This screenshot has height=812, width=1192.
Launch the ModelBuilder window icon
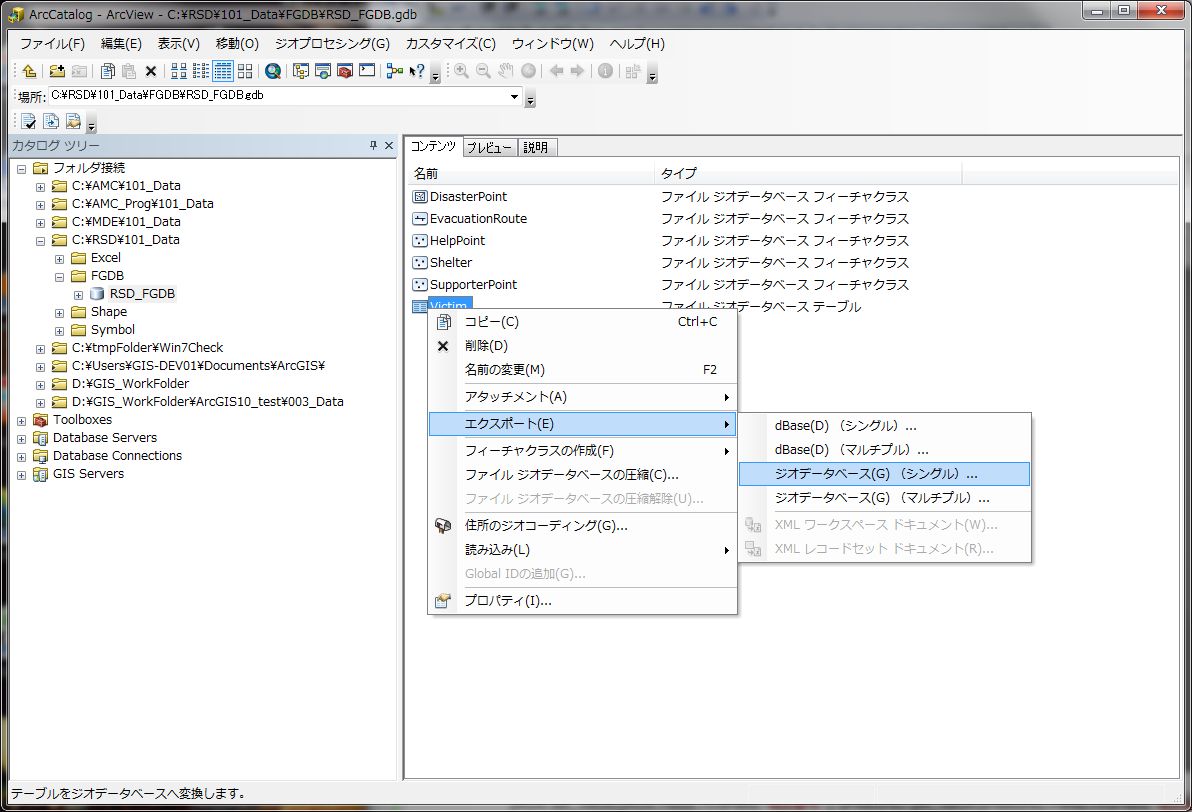coord(395,71)
